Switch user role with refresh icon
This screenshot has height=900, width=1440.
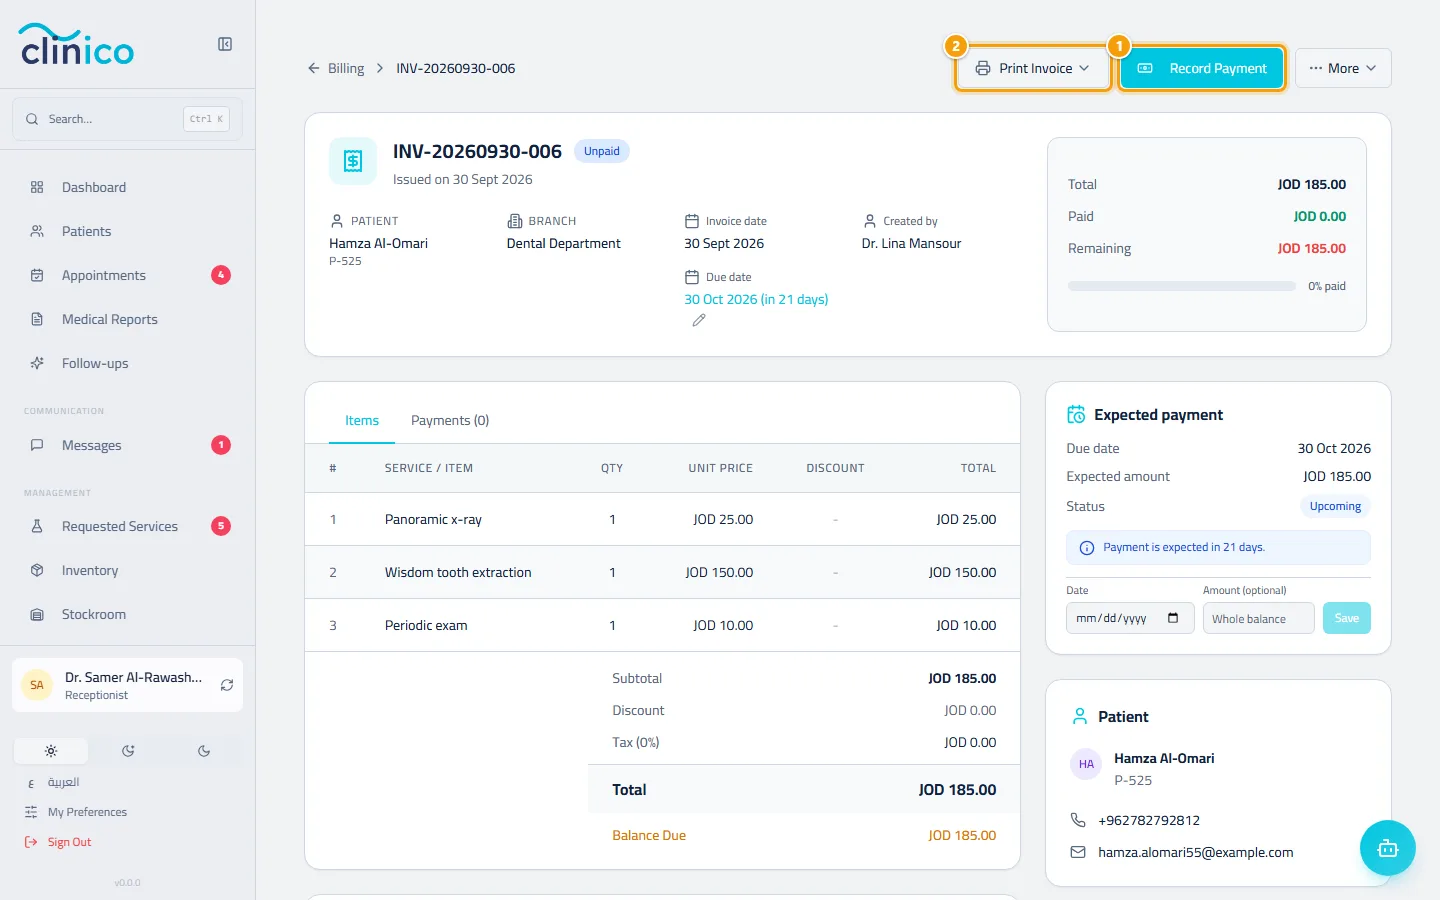(227, 685)
